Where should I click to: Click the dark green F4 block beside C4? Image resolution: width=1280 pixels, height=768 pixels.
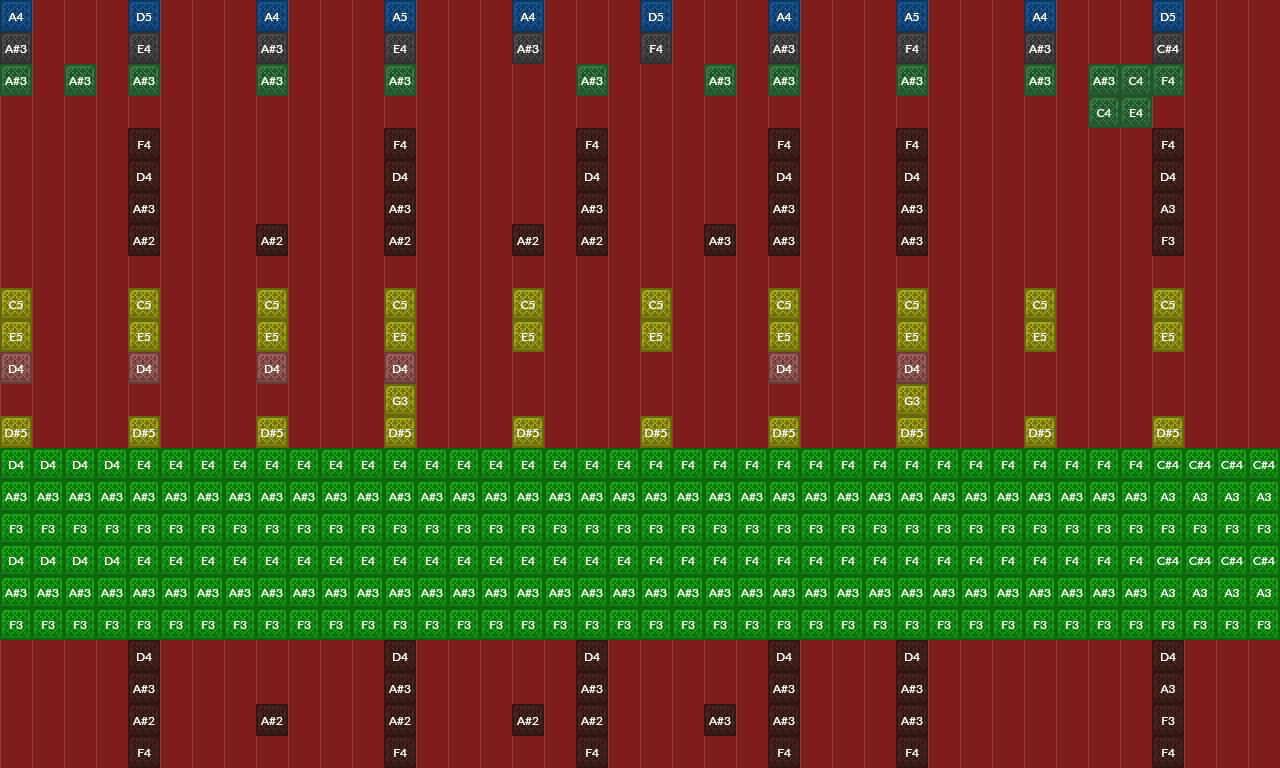point(1168,81)
